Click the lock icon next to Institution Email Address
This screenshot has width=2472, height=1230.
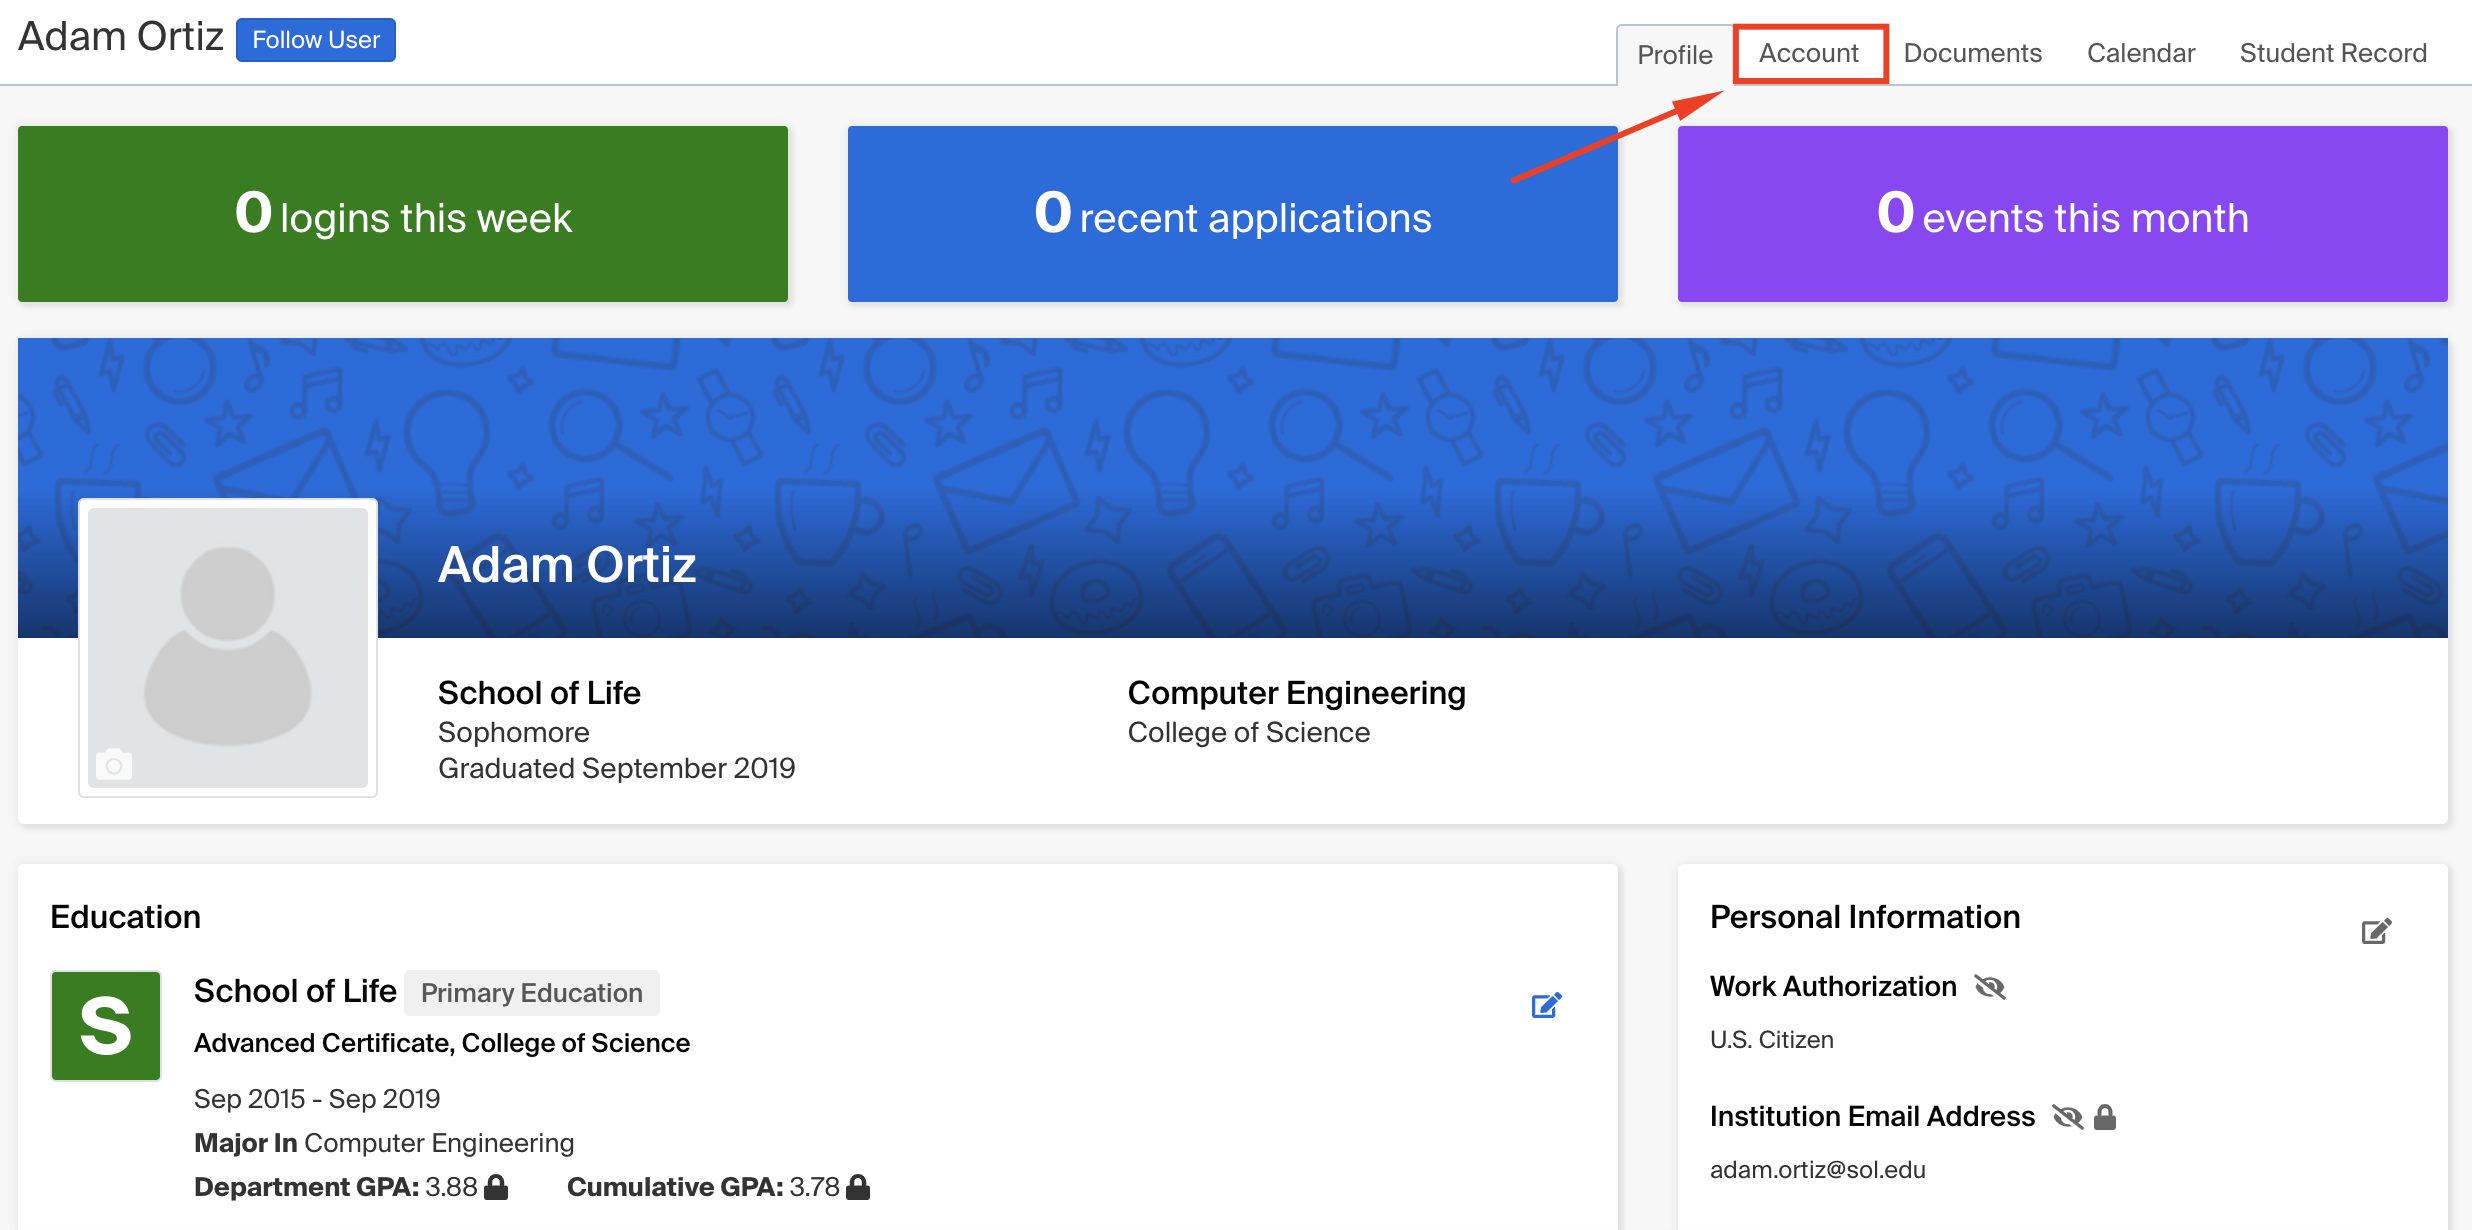[2105, 1117]
